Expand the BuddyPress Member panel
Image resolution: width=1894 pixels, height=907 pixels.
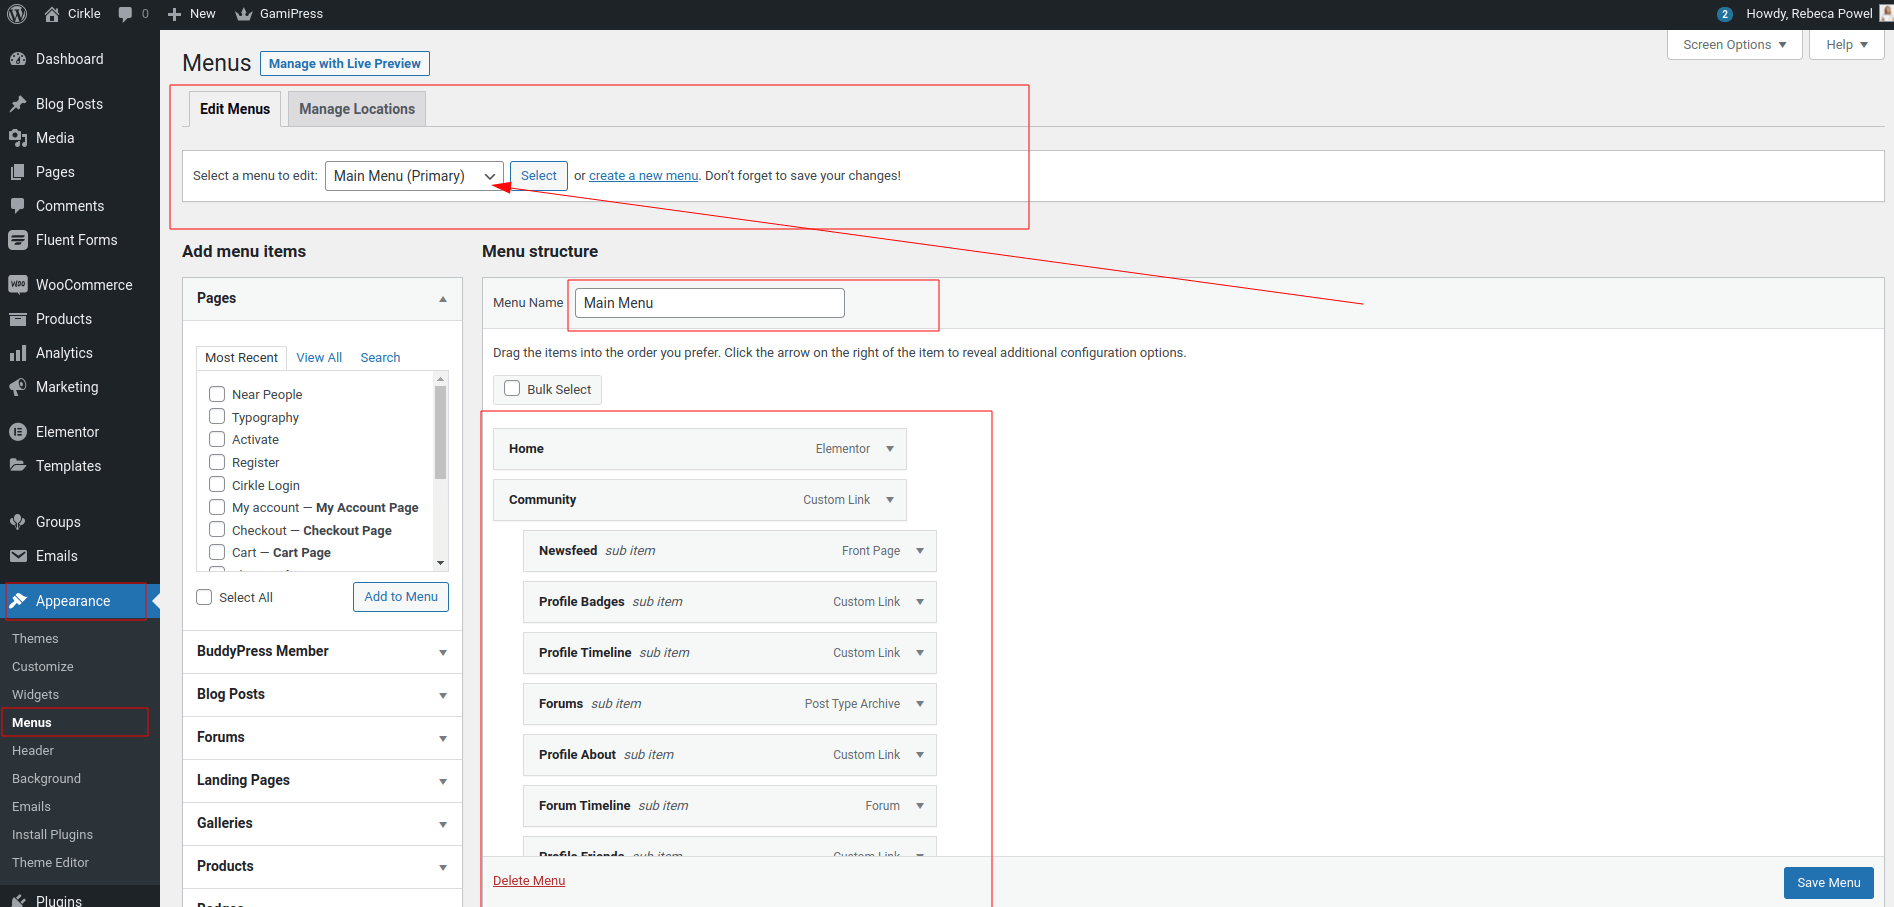443,652
